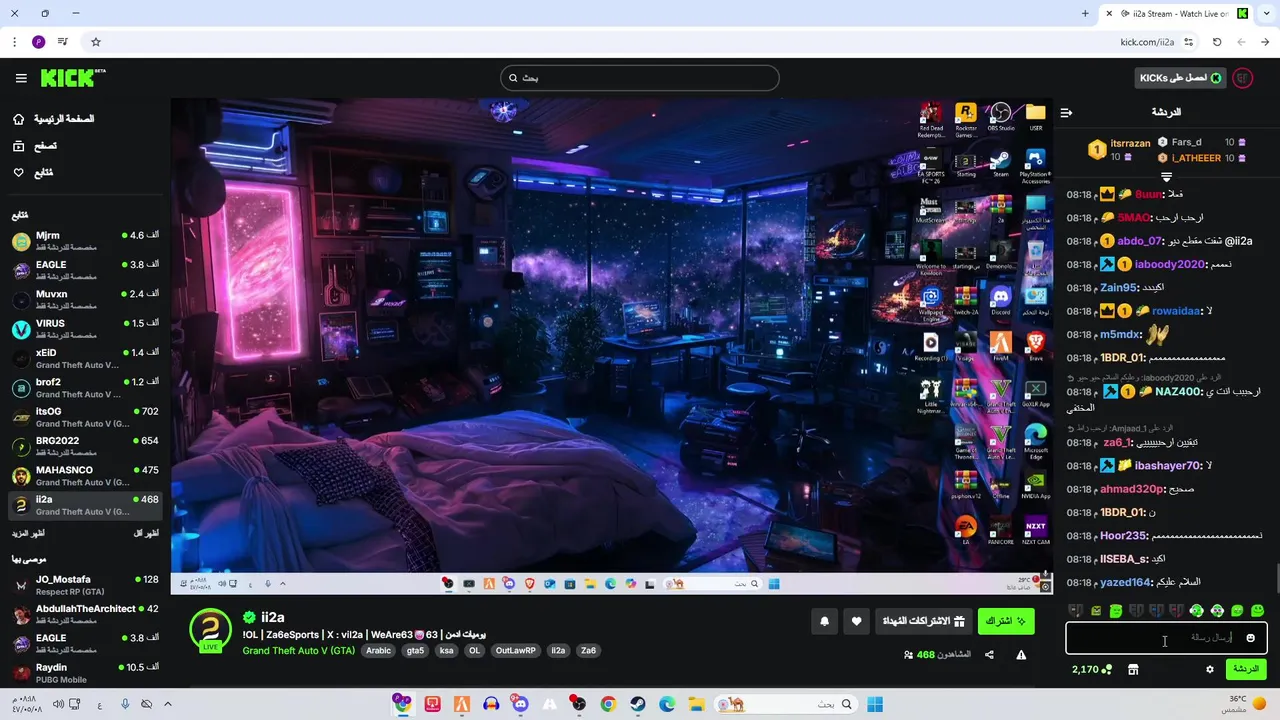Open the brof2 channel in sidebar
The height and width of the screenshot is (720, 1280).
85,388
